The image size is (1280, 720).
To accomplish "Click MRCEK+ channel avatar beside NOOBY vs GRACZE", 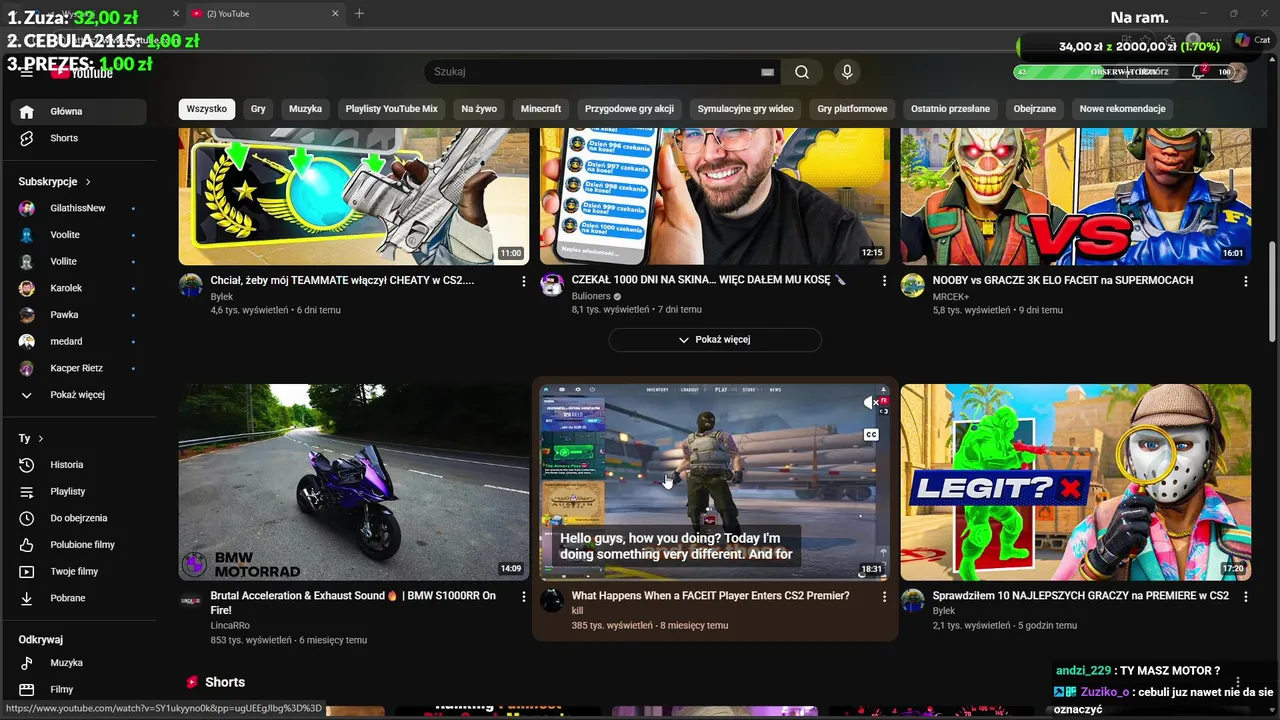I will (912, 285).
